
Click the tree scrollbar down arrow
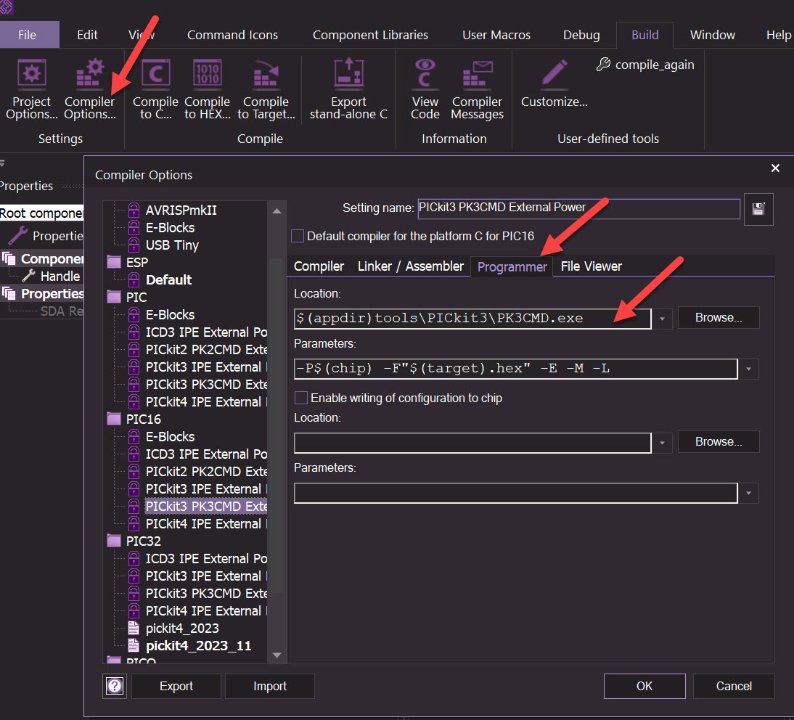pyautogui.click(x=277, y=655)
